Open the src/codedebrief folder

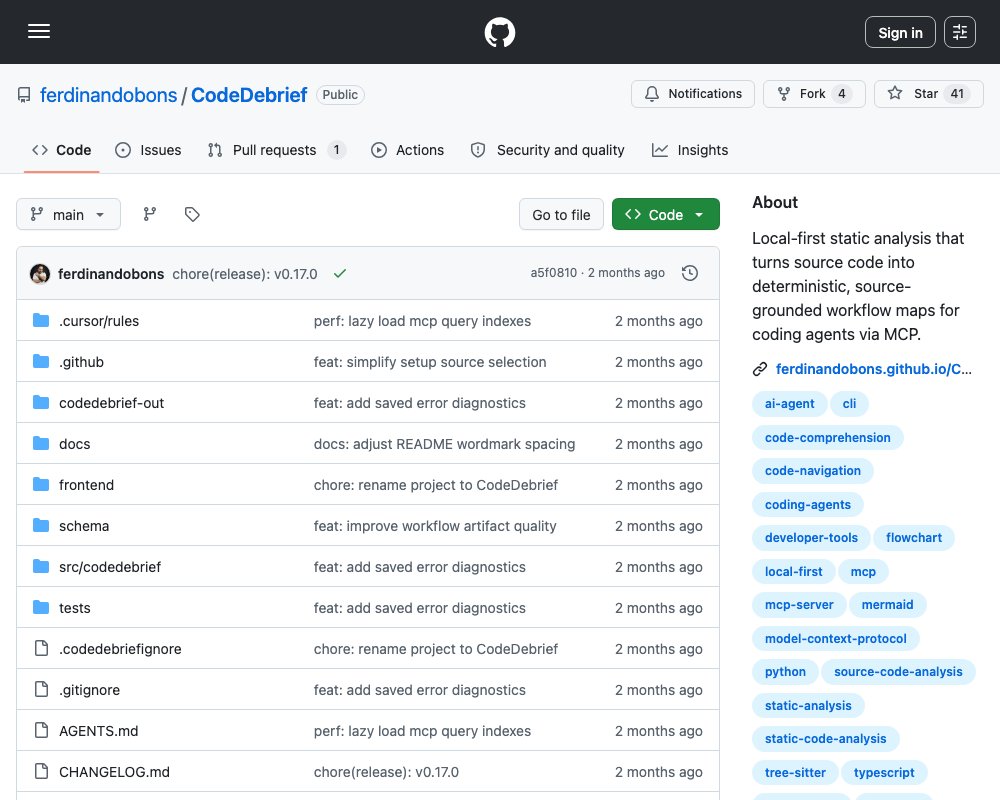pos(110,567)
